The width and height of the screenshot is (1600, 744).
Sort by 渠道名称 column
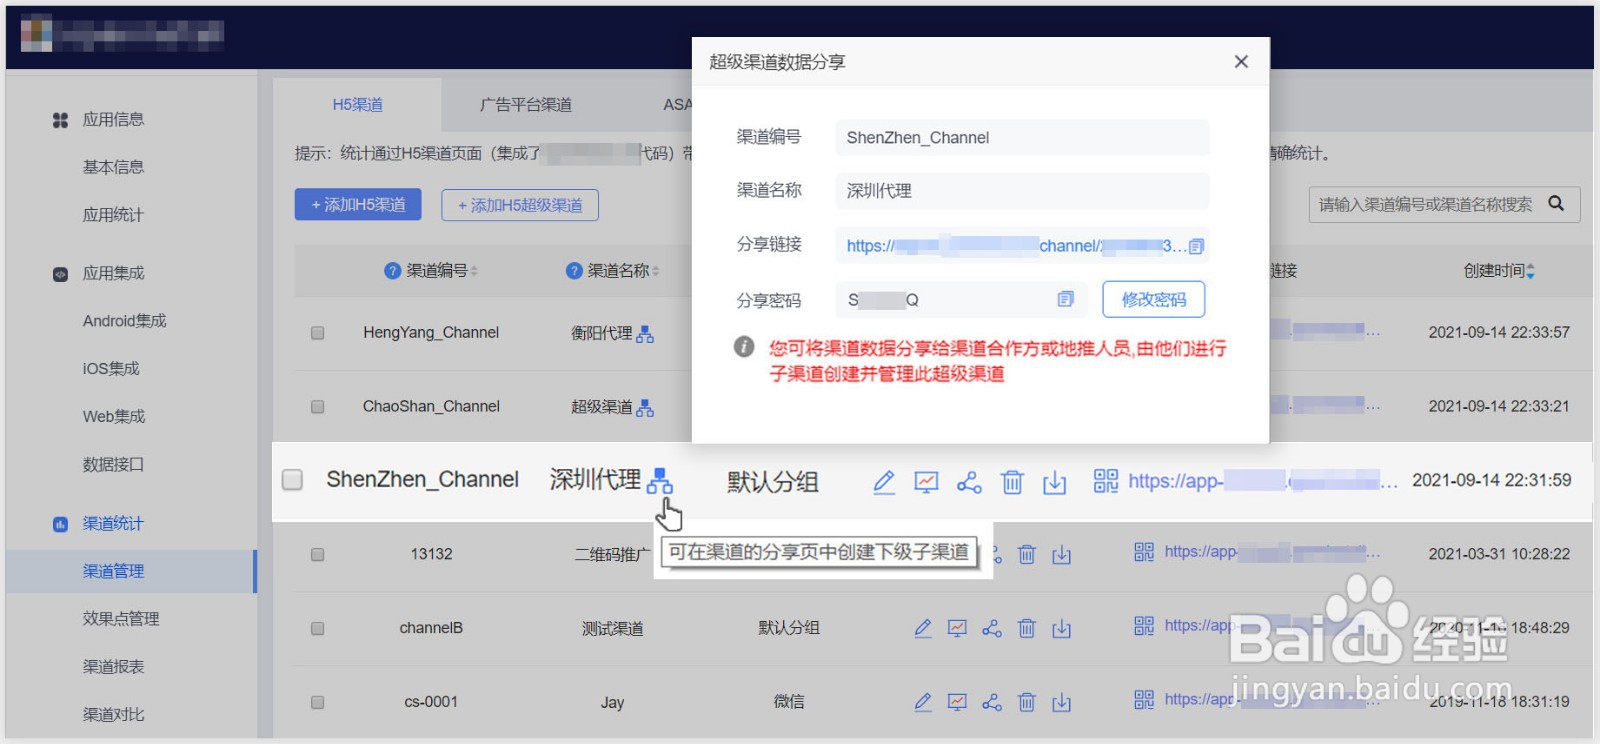click(655, 271)
